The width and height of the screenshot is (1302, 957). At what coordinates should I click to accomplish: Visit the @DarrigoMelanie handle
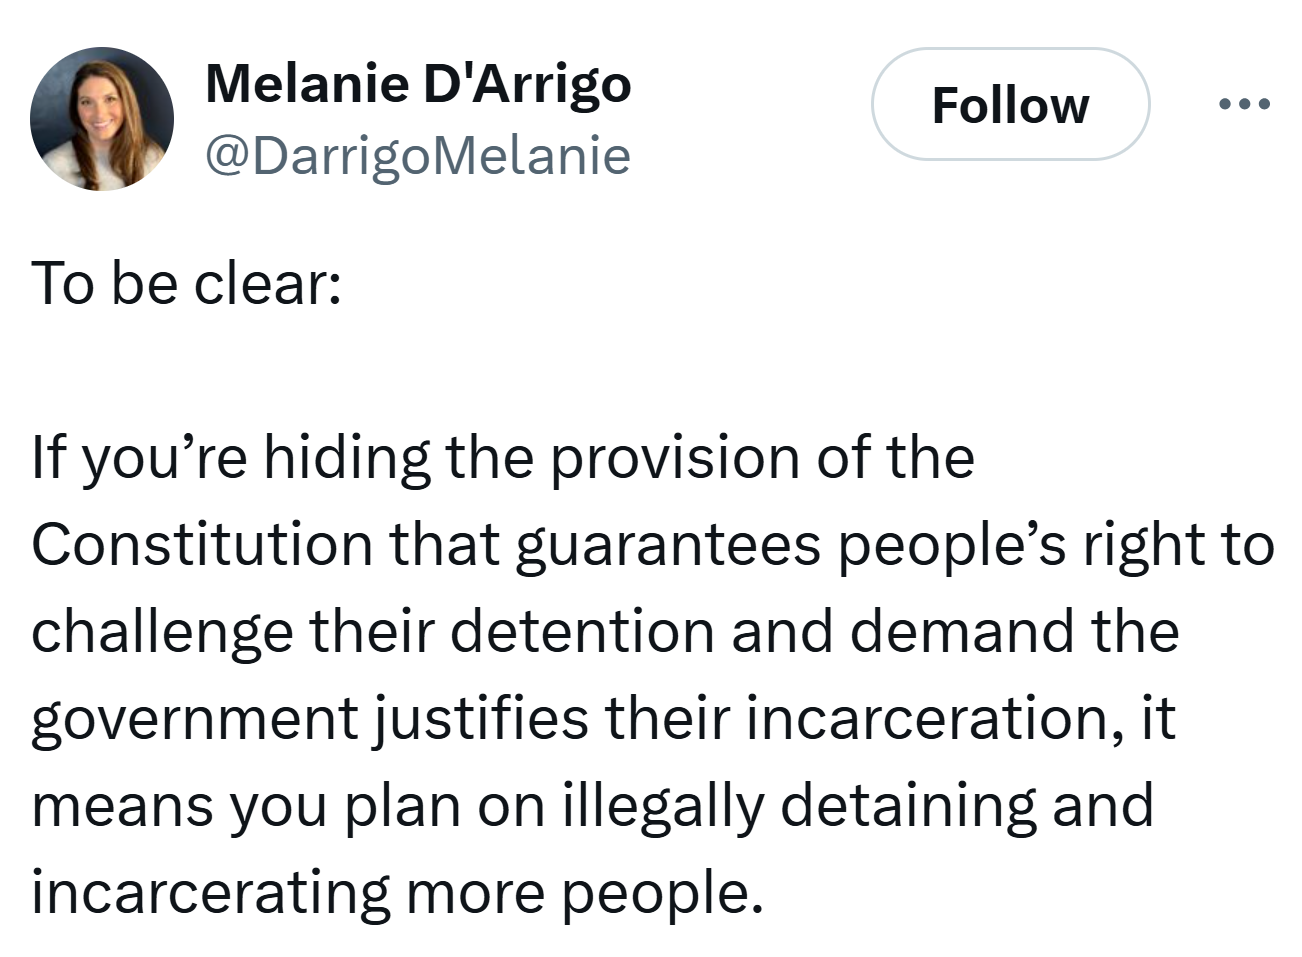(x=418, y=156)
